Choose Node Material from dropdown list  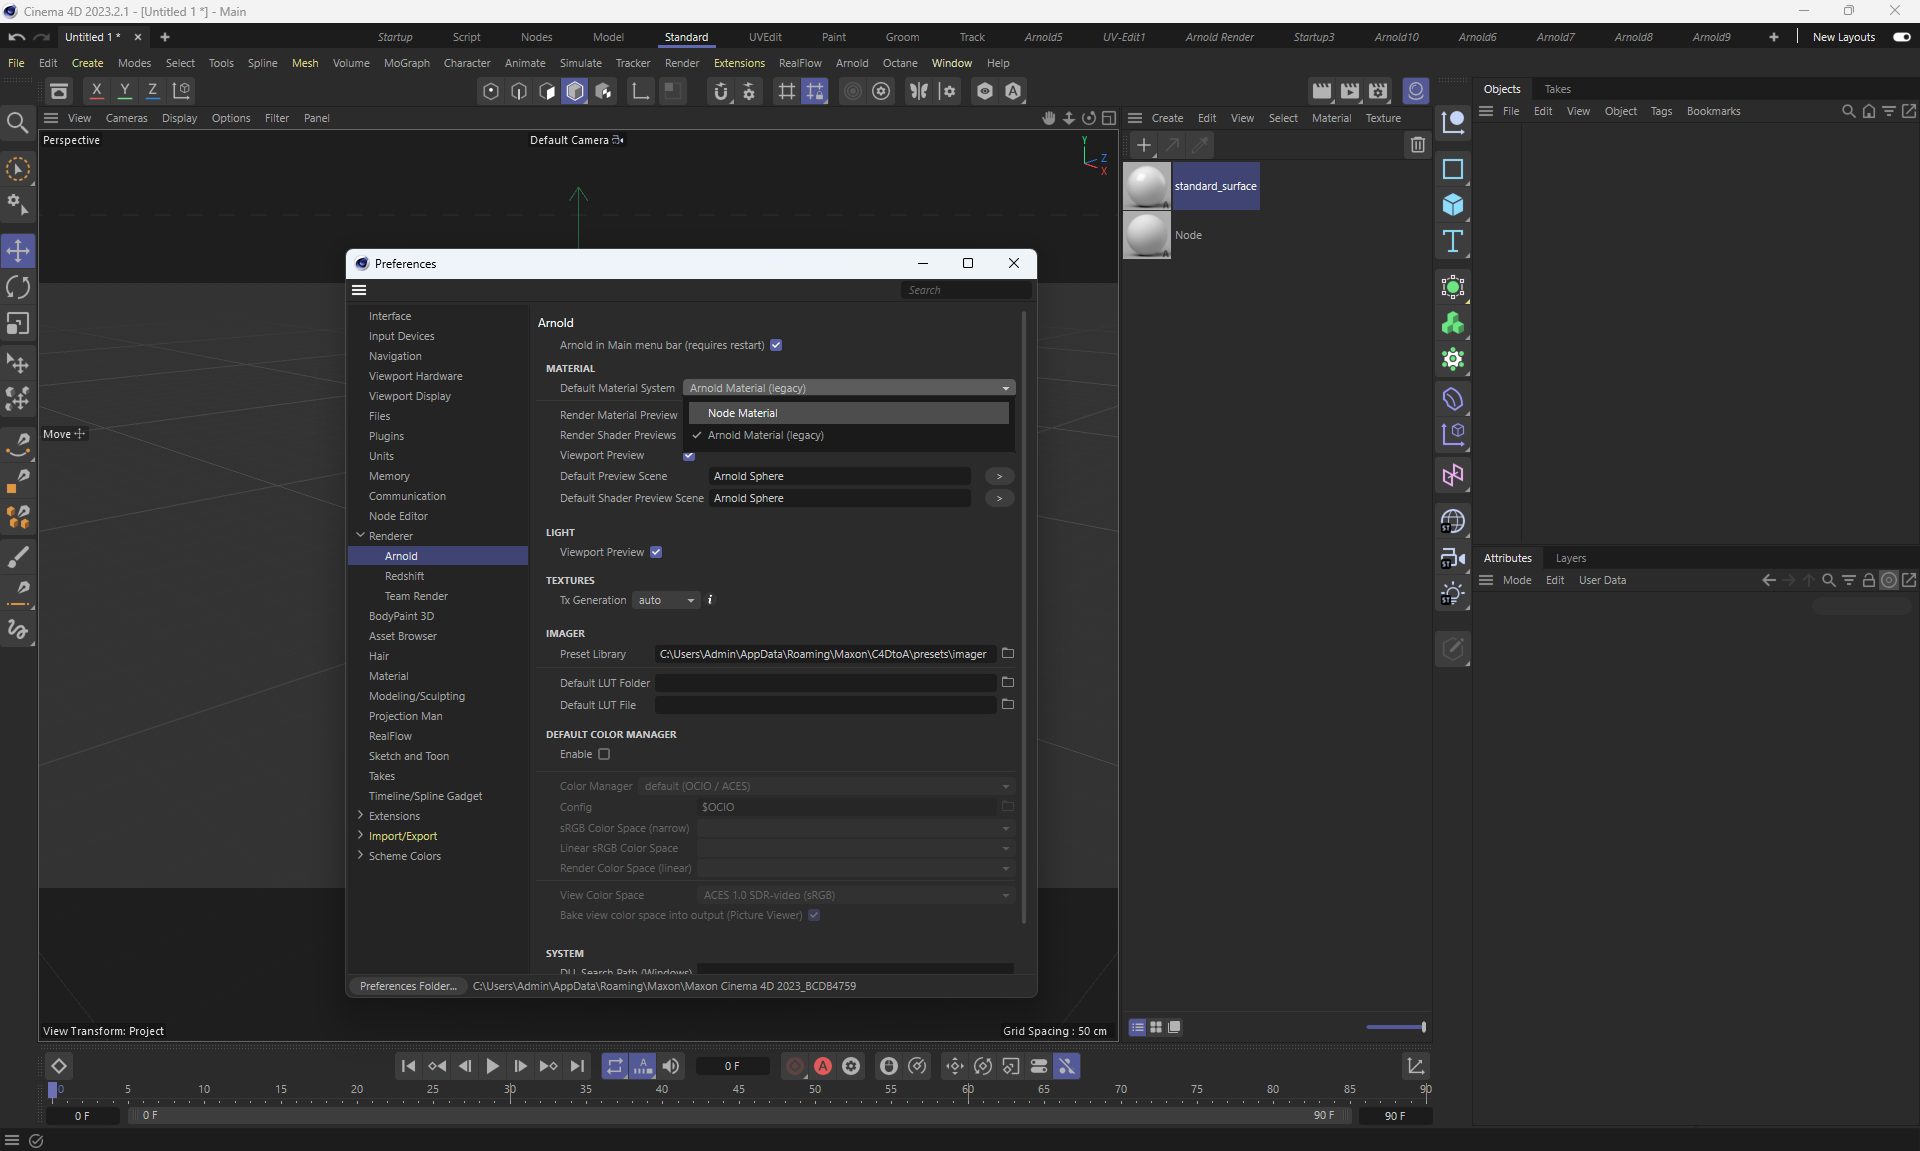(x=743, y=413)
